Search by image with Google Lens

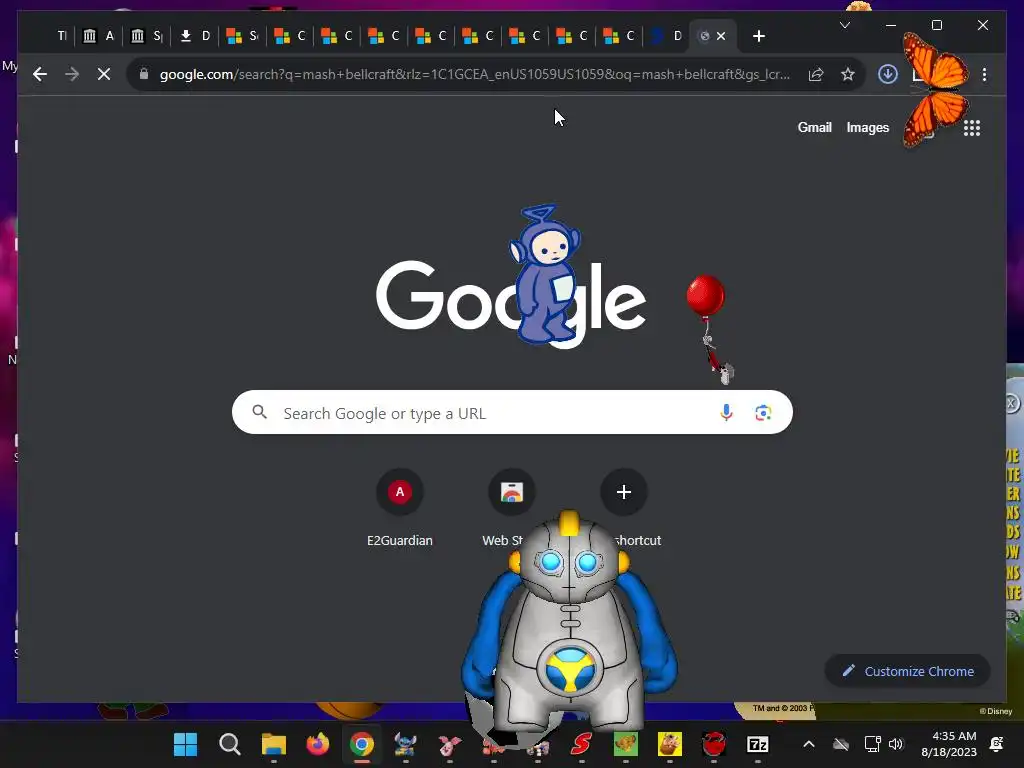pos(763,413)
